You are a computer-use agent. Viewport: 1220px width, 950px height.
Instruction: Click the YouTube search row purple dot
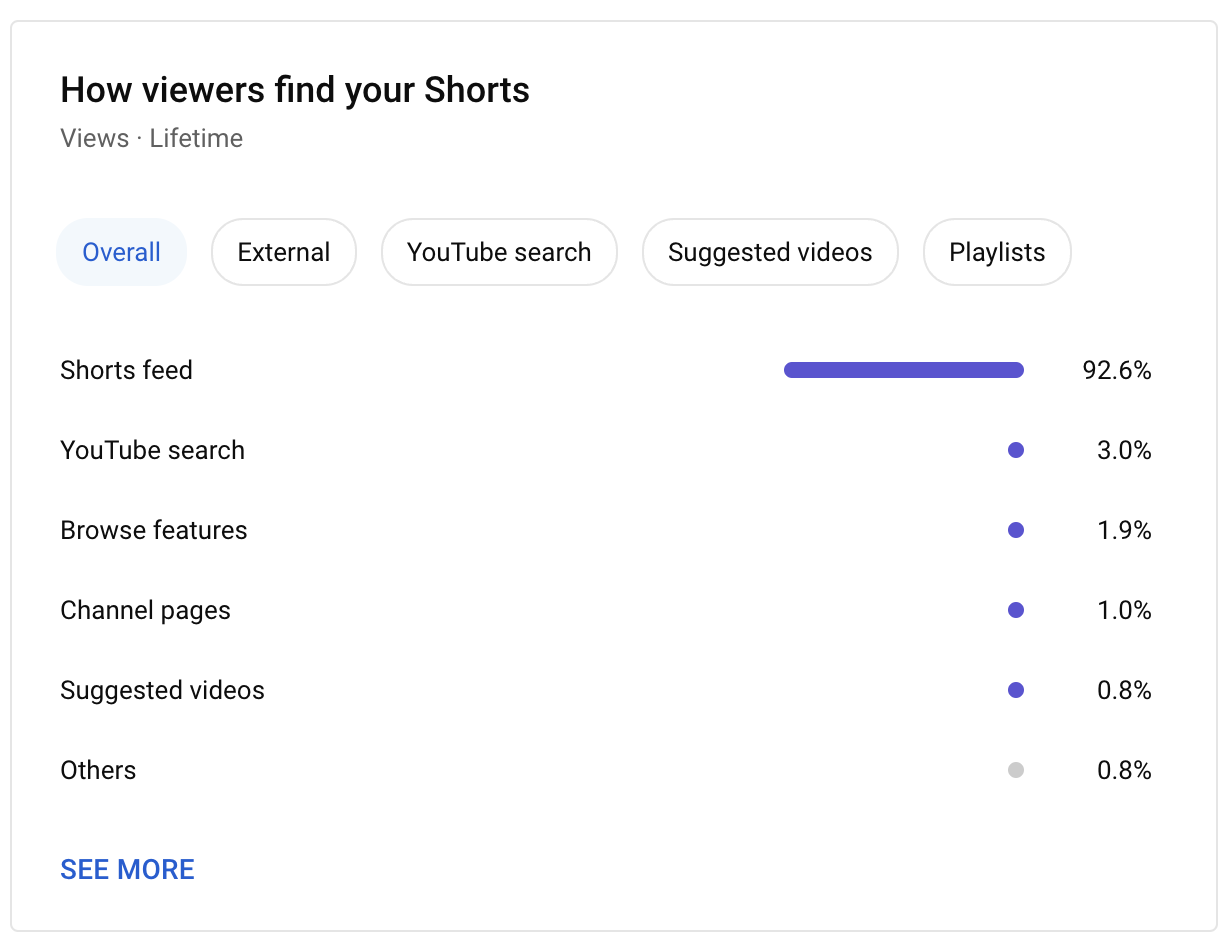(x=1016, y=450)
